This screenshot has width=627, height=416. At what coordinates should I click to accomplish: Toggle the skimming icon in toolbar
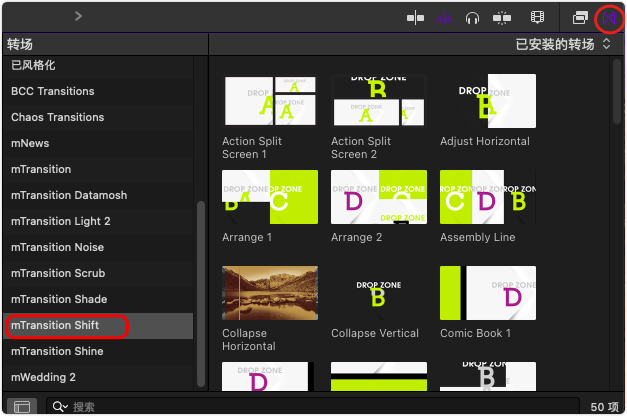415,18
